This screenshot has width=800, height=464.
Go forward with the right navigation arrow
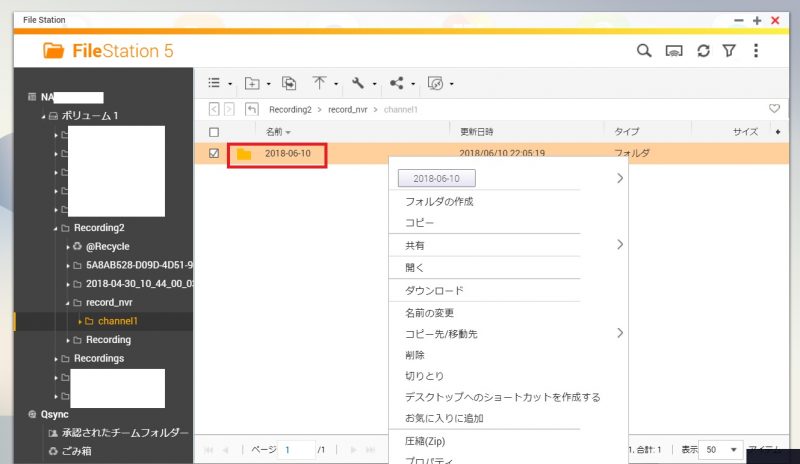point(229,109)
